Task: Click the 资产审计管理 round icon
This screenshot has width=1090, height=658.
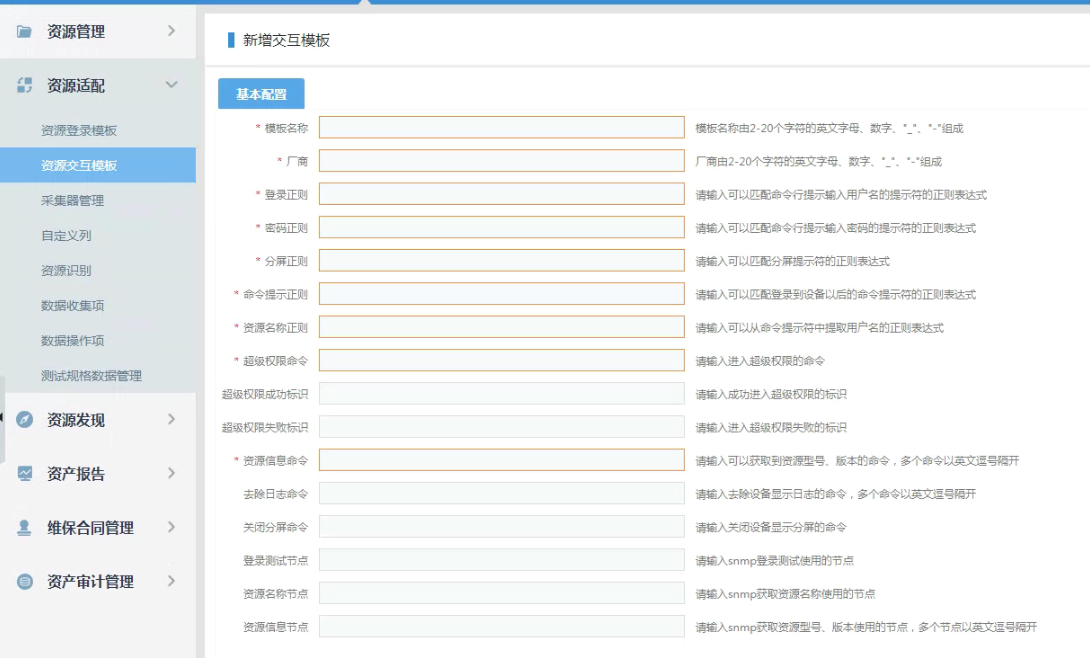Action: point(24,582)
